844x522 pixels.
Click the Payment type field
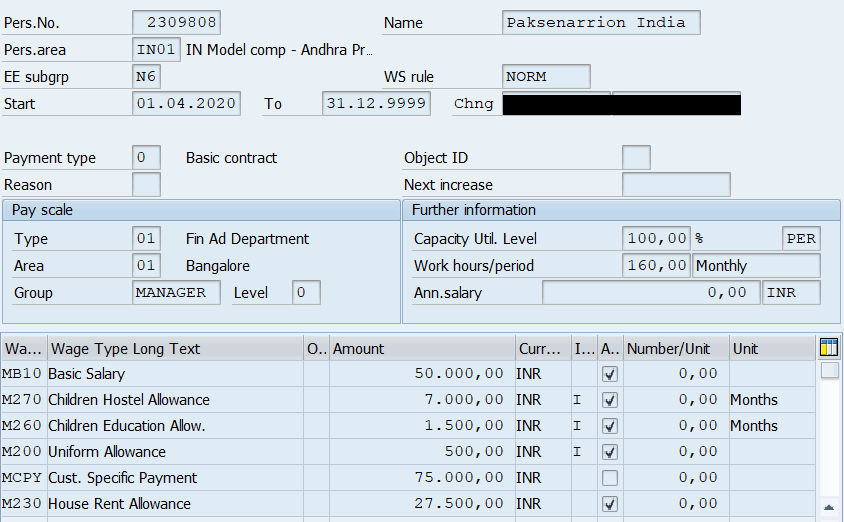click(x=146, y=158)
